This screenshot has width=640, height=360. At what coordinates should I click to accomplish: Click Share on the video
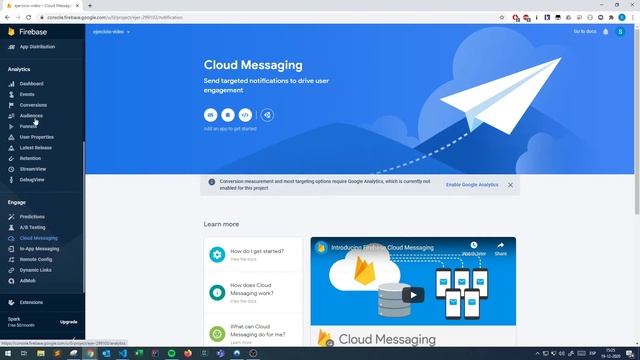pos(500,248)
